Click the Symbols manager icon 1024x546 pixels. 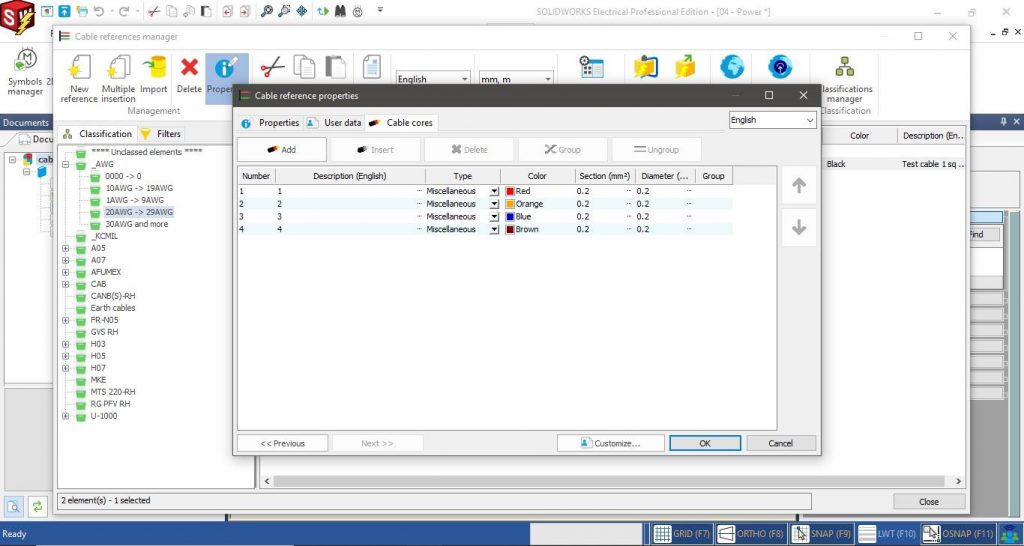pos(25,60)
